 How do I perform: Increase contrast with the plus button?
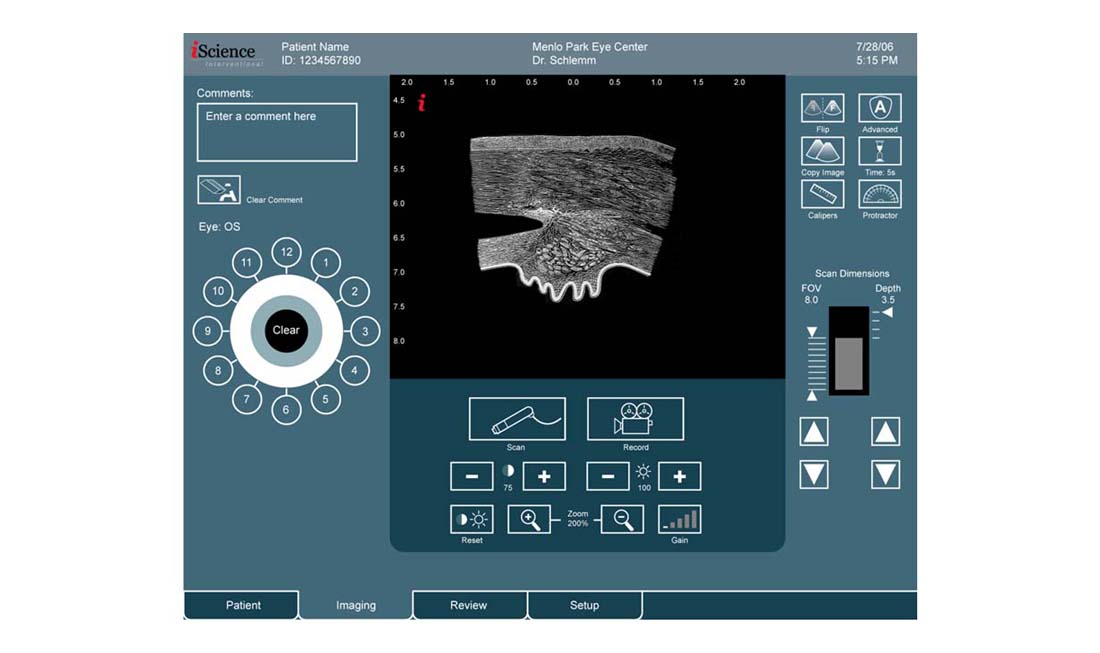pyautogui.click(x=544, y=477)
